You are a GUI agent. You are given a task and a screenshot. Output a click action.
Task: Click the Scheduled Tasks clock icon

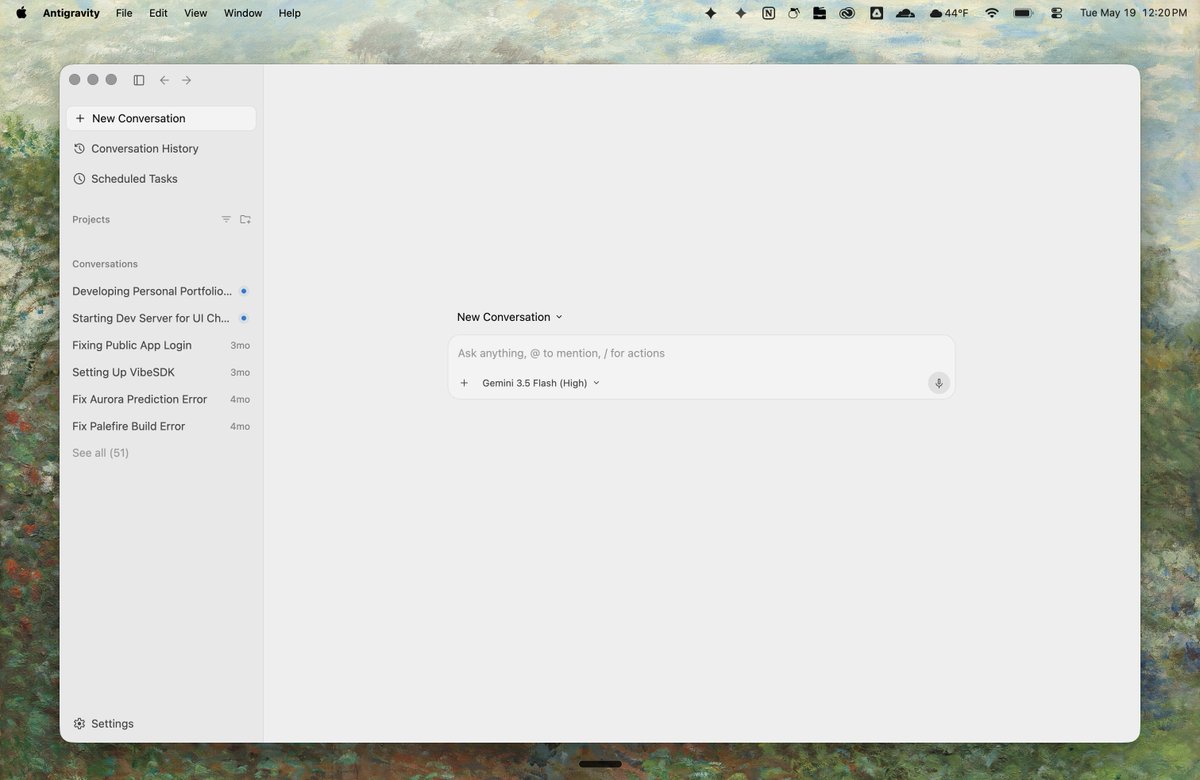(x=79, y=179)
